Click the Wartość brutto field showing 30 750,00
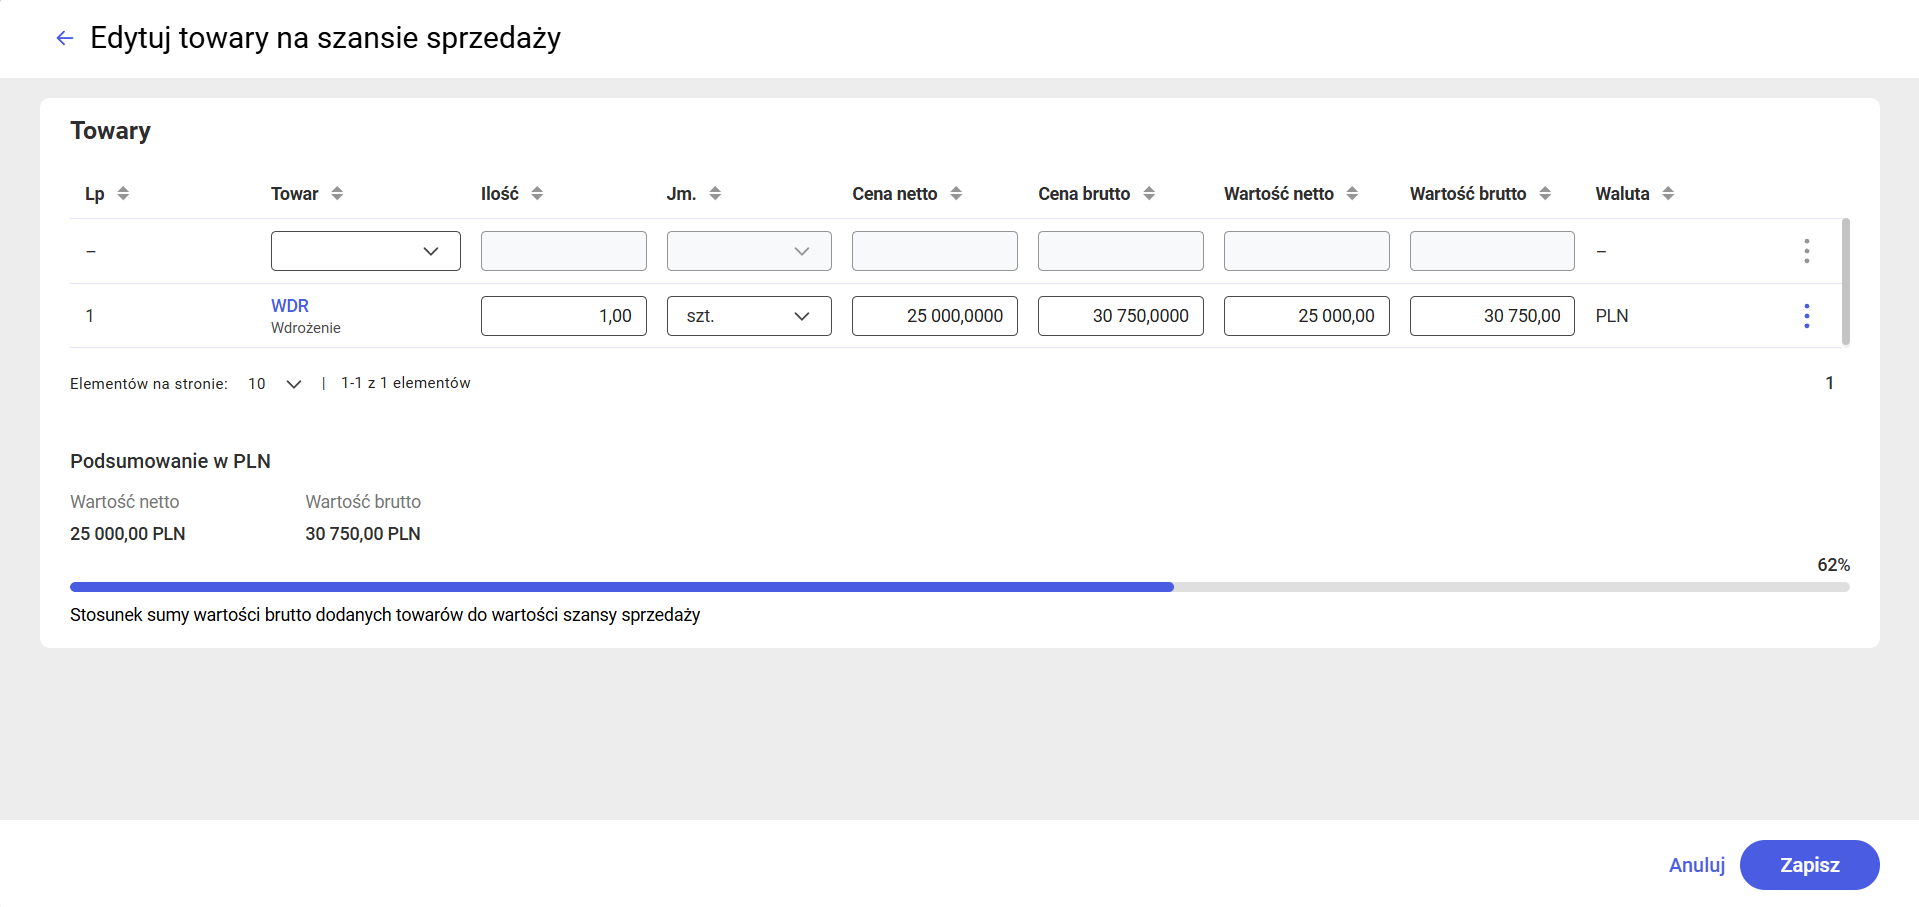Viewport: 1919px width, 907px height. point(1492,316)
